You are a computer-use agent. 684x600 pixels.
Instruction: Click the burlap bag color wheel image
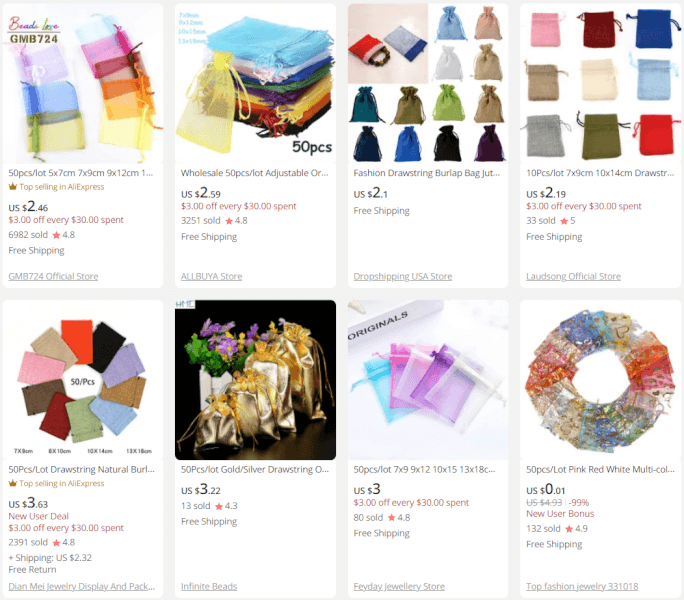pos(83,380)
